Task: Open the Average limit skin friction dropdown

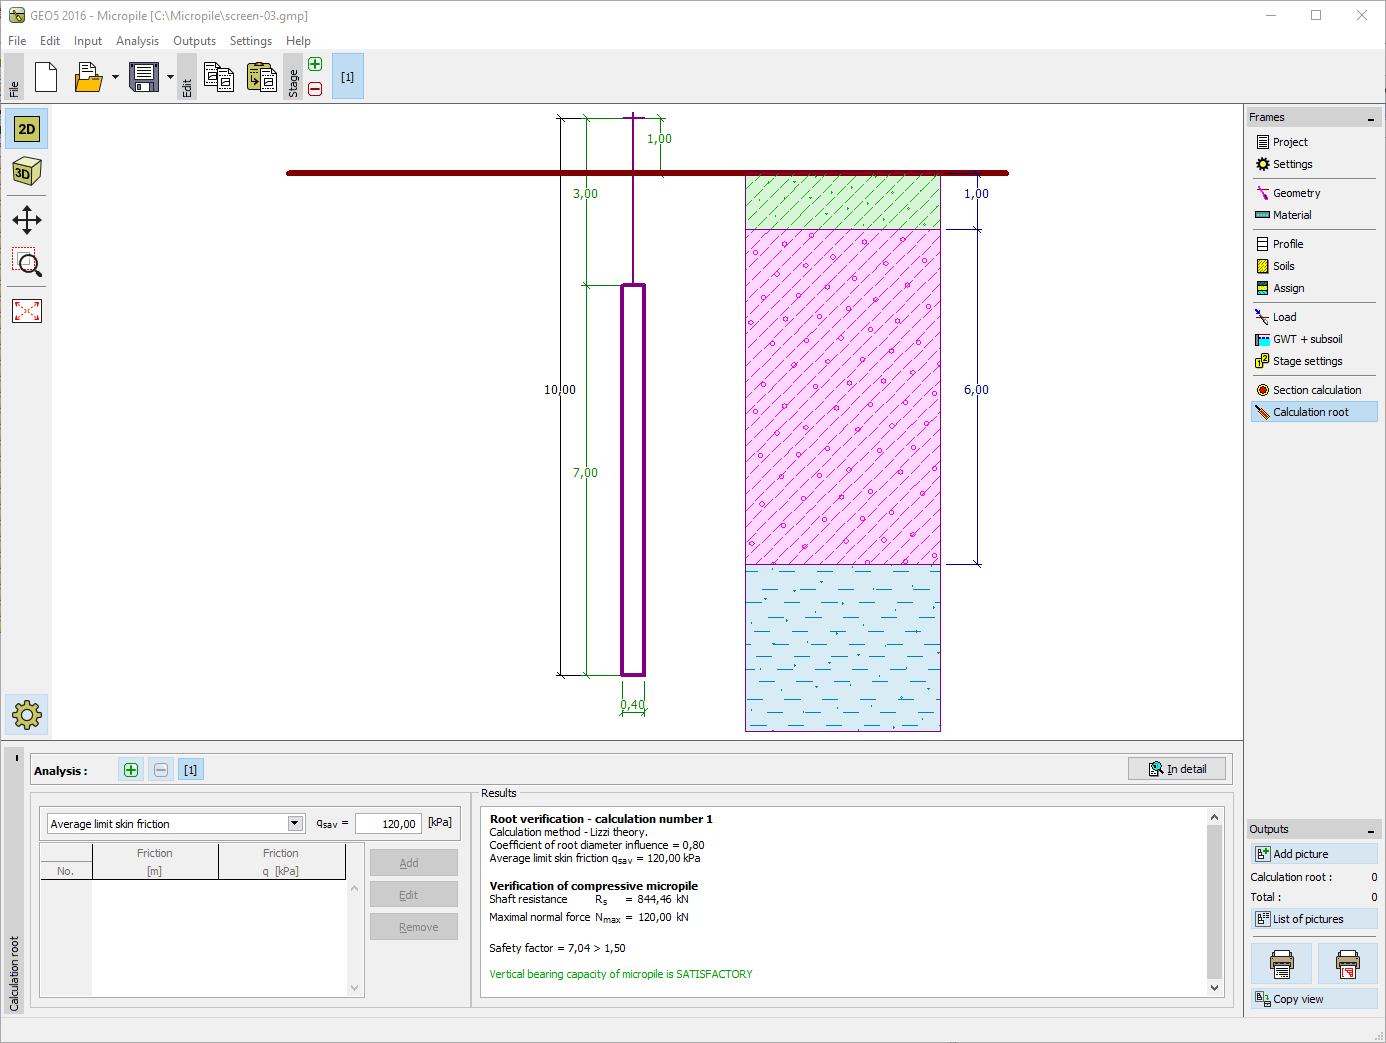Action: tap(295, 824)
